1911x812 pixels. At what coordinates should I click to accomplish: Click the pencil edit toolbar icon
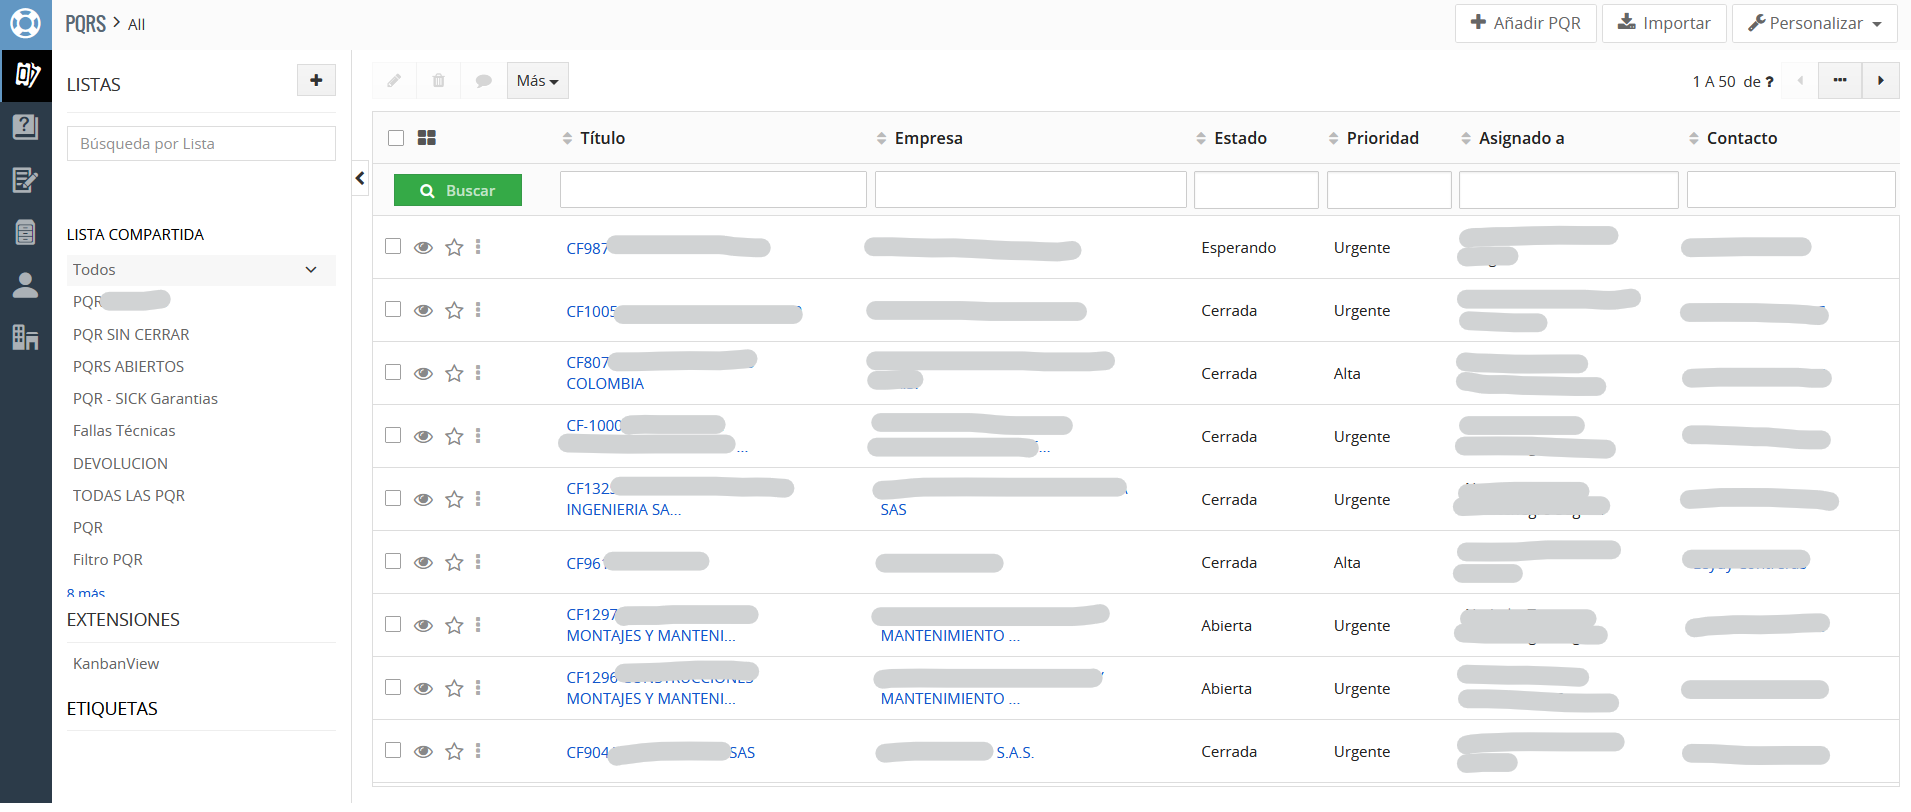click(x=394, y=81)
